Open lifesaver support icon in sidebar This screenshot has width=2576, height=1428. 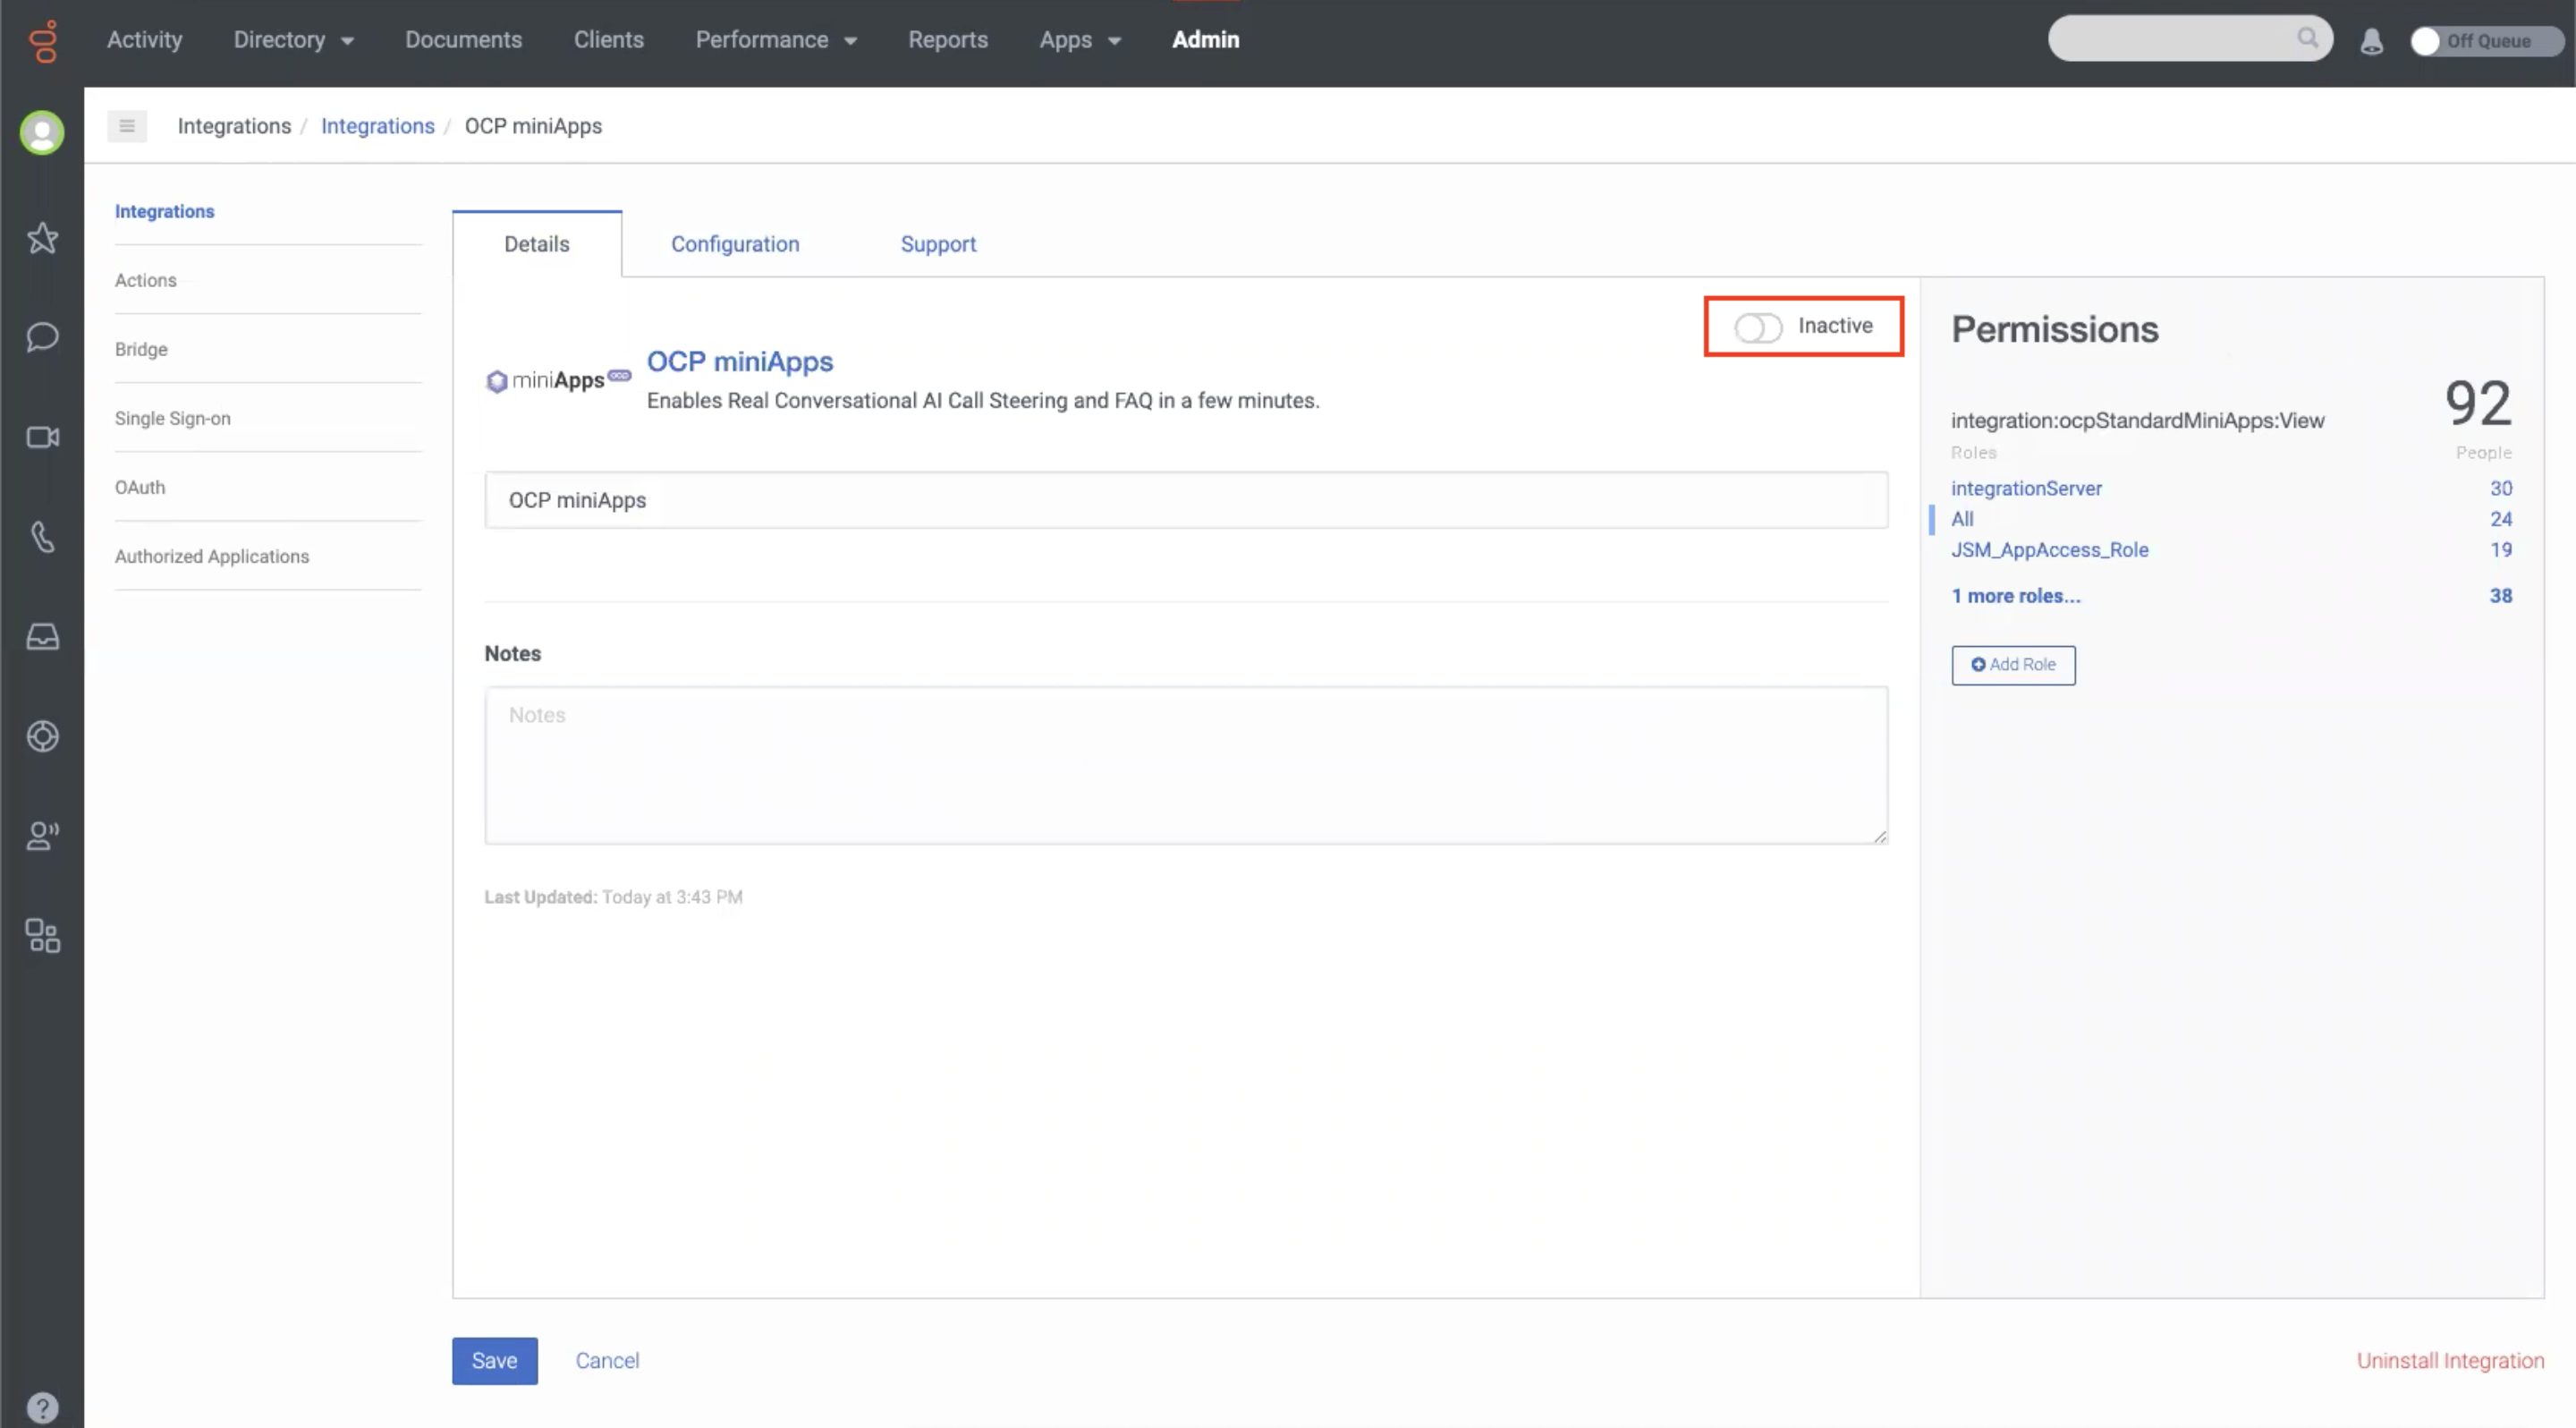[x=42, y=737]
